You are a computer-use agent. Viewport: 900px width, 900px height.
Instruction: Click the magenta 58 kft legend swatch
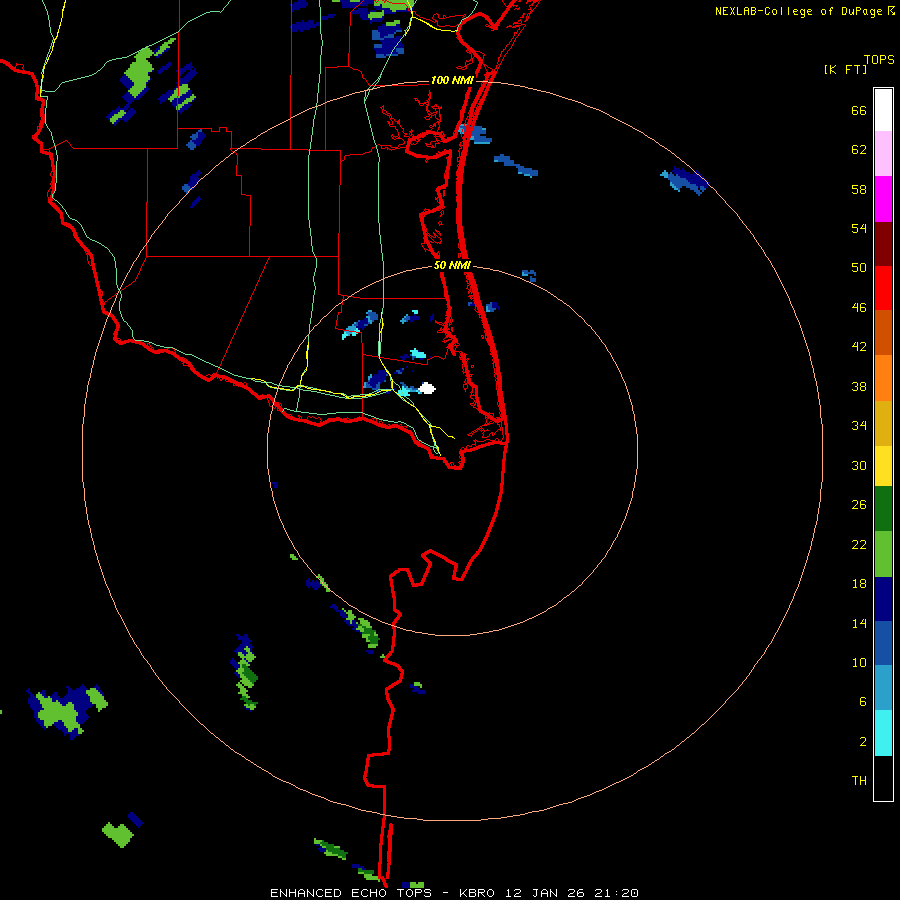pyautogui.click(x=883, y=199)
